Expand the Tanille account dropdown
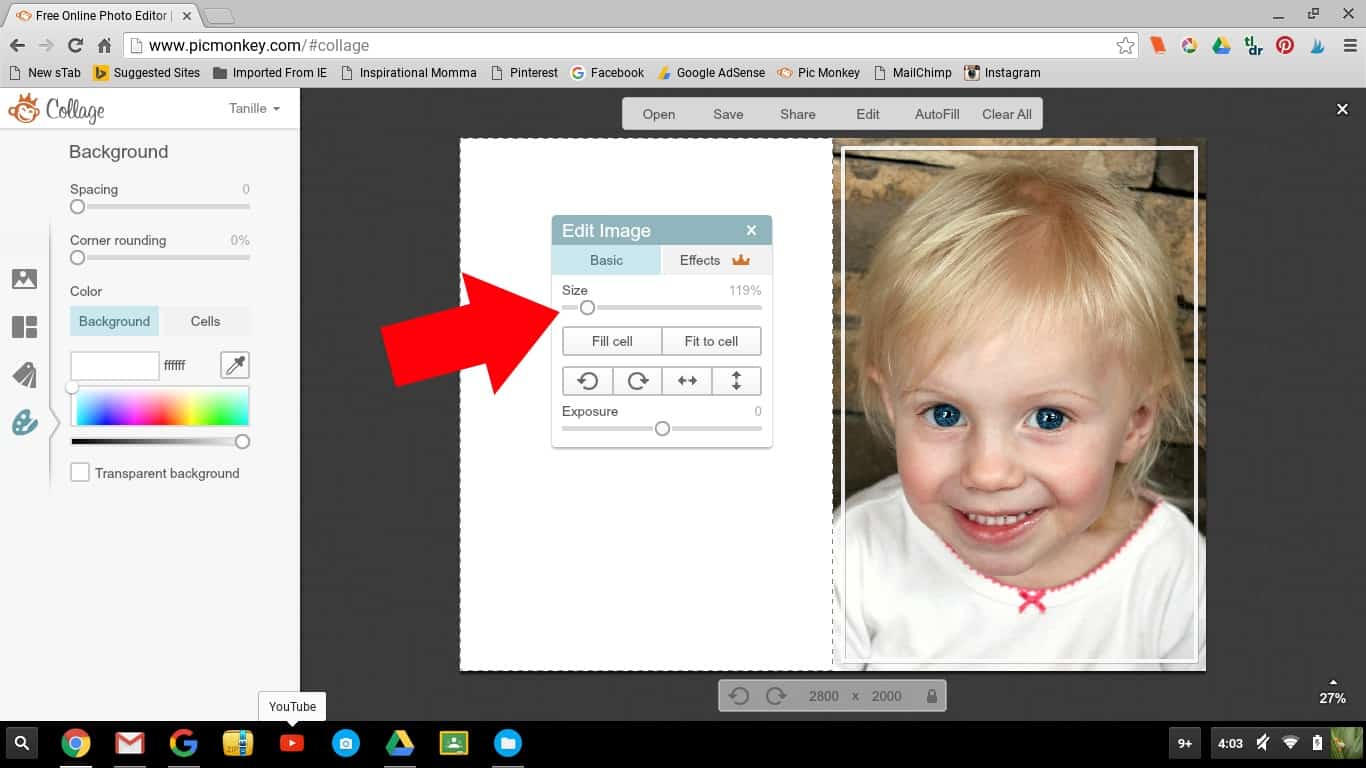 254,108
